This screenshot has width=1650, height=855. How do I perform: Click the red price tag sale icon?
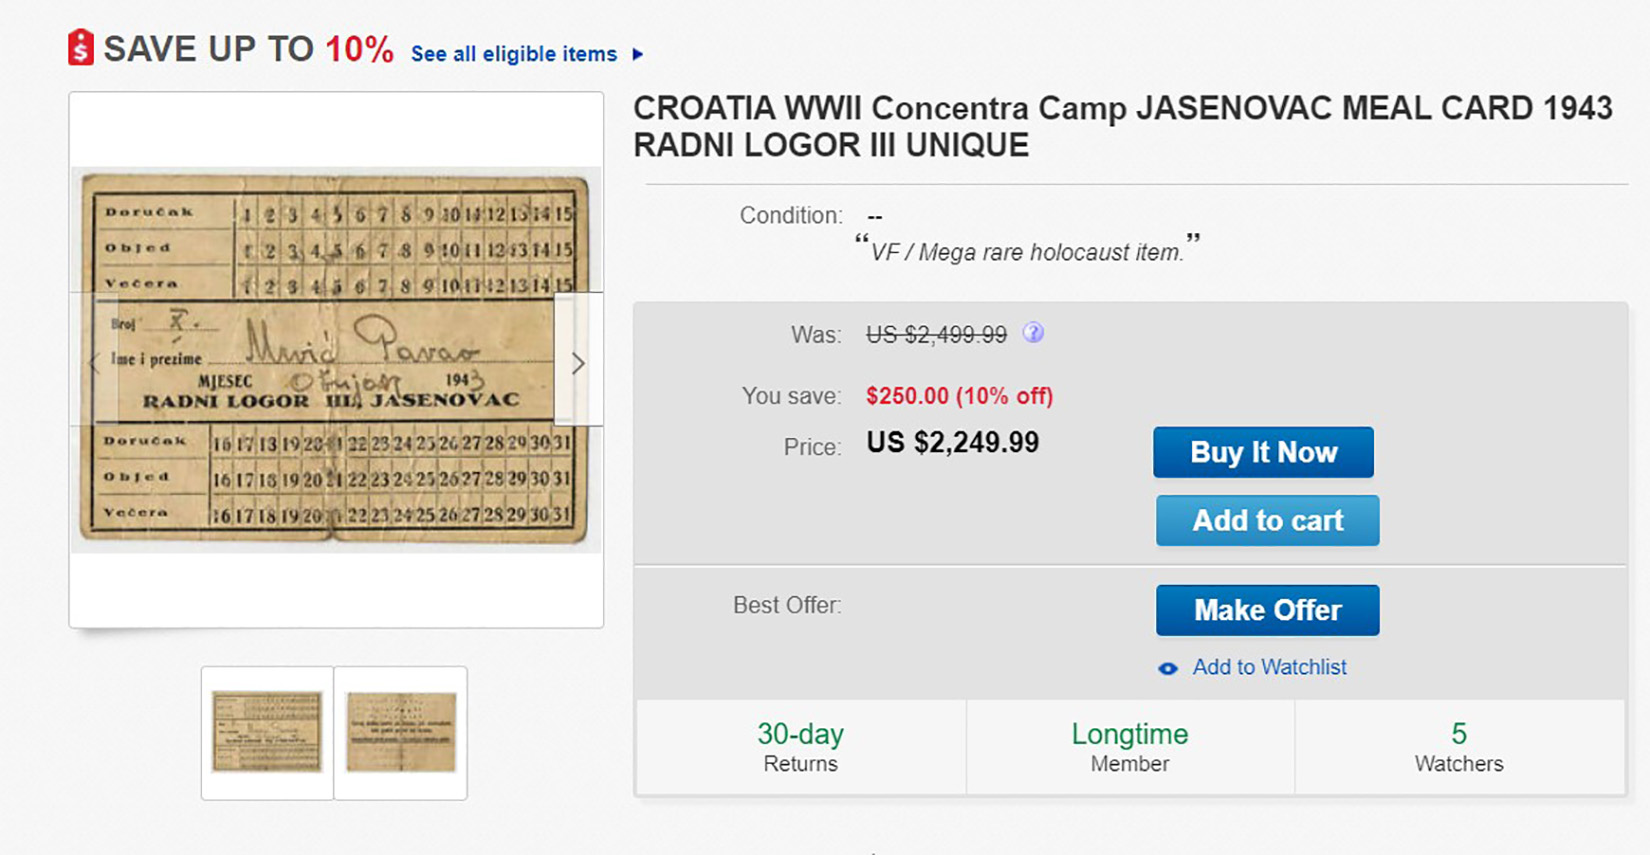click(81, 47)
